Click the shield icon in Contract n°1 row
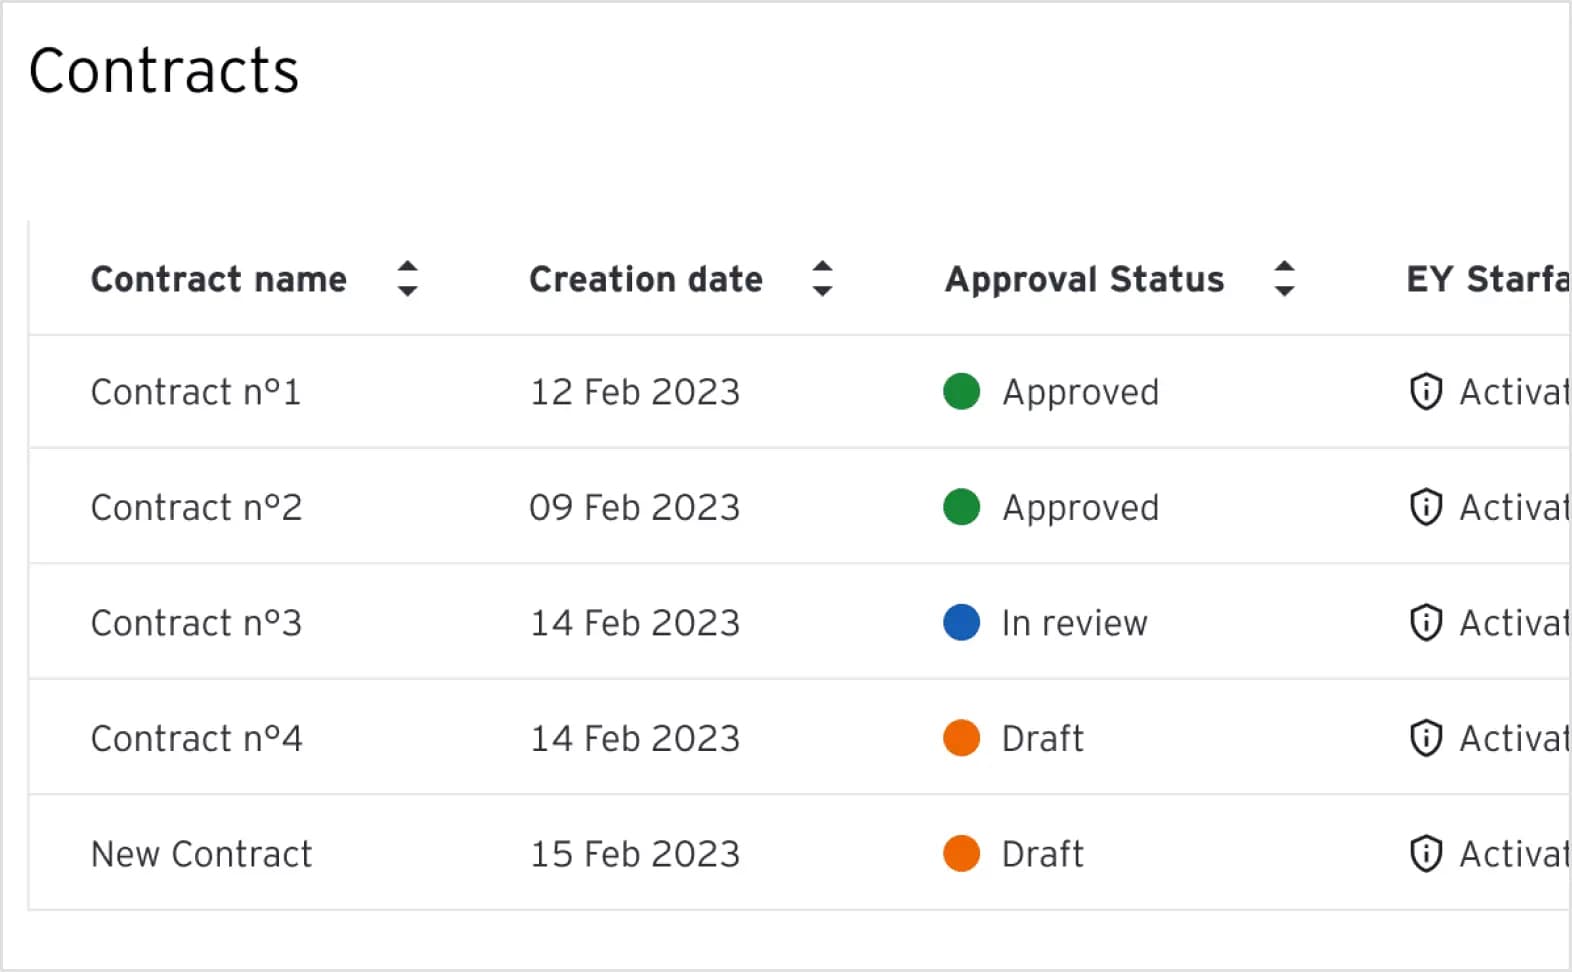This screenshot has height=972, width=1572. pos(1425,391)
